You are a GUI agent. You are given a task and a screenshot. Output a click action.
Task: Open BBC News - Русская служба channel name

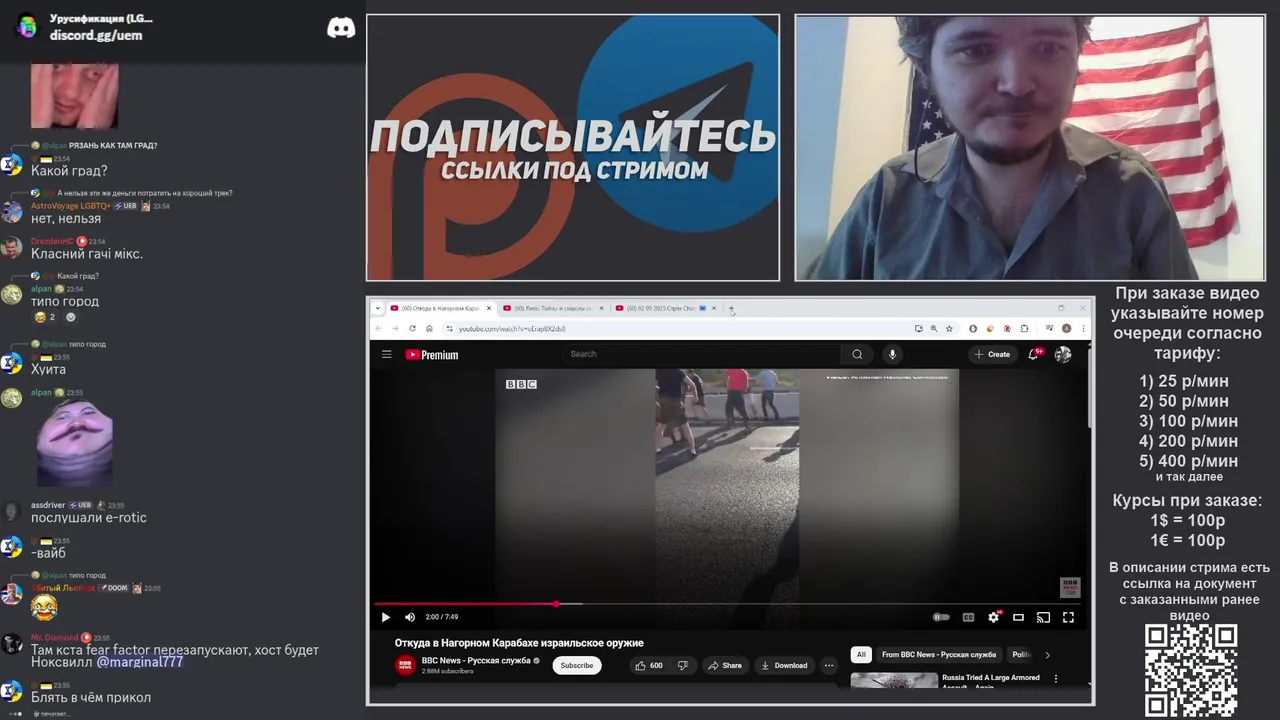(476, 660)
